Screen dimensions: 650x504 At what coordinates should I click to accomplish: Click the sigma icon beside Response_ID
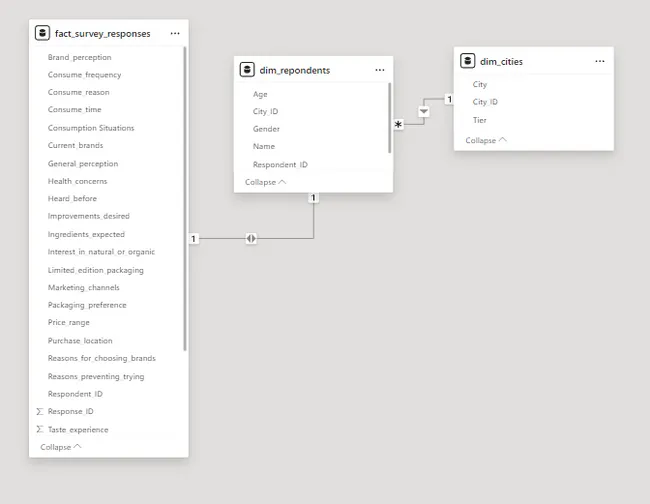coord(39,411)
